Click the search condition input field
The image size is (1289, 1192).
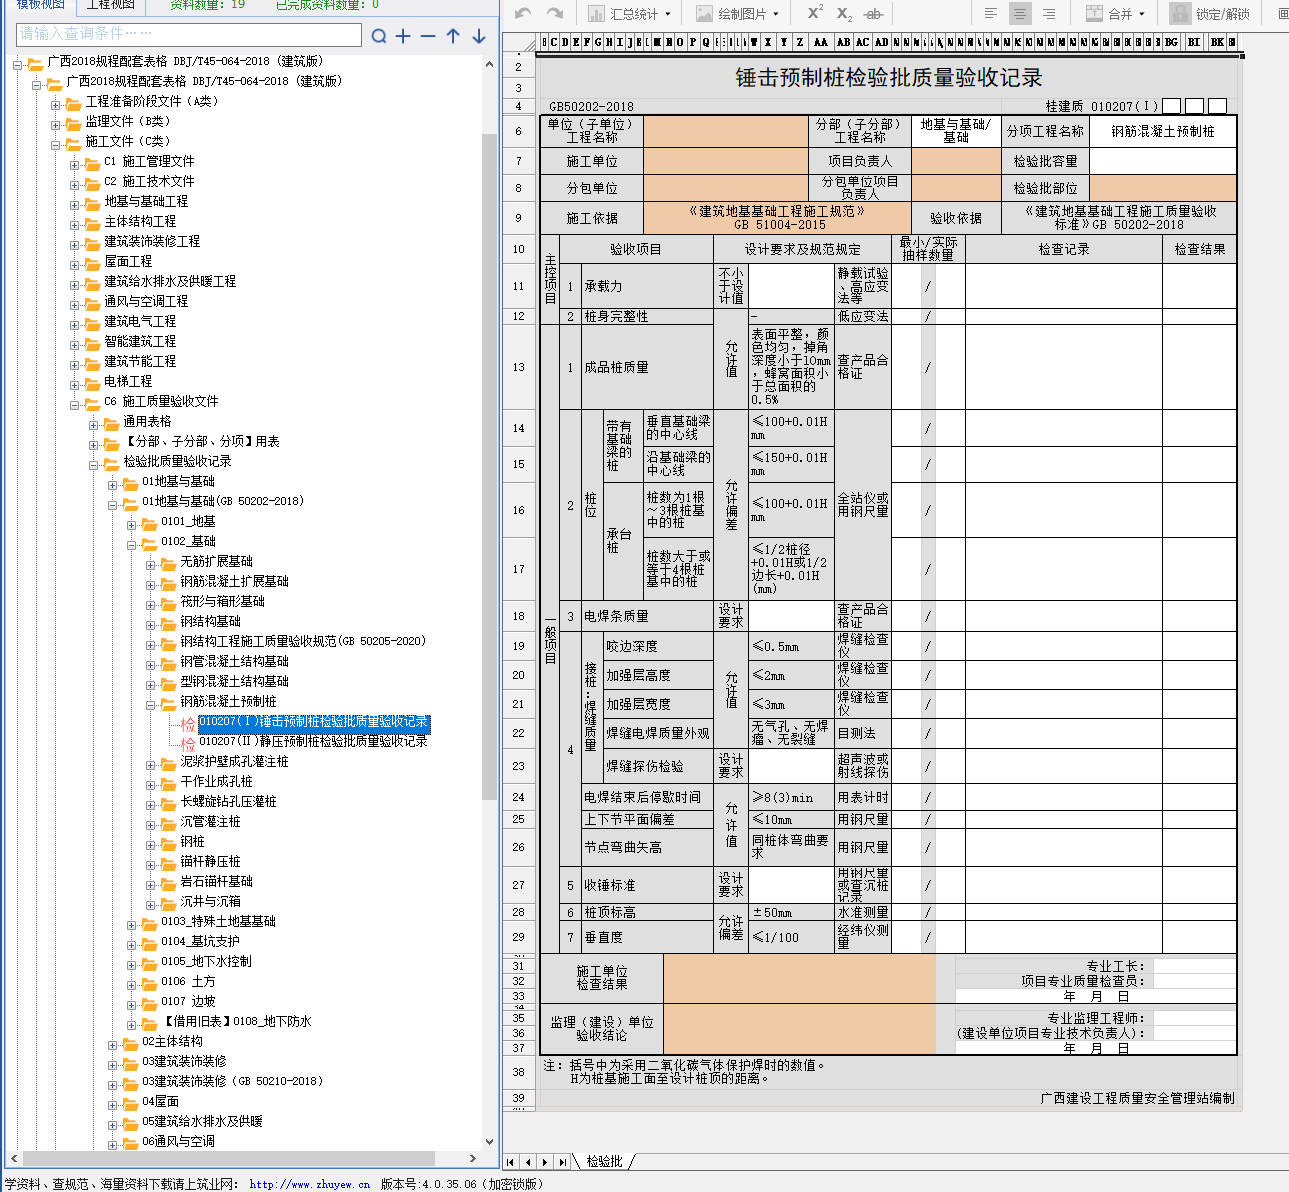188,34
